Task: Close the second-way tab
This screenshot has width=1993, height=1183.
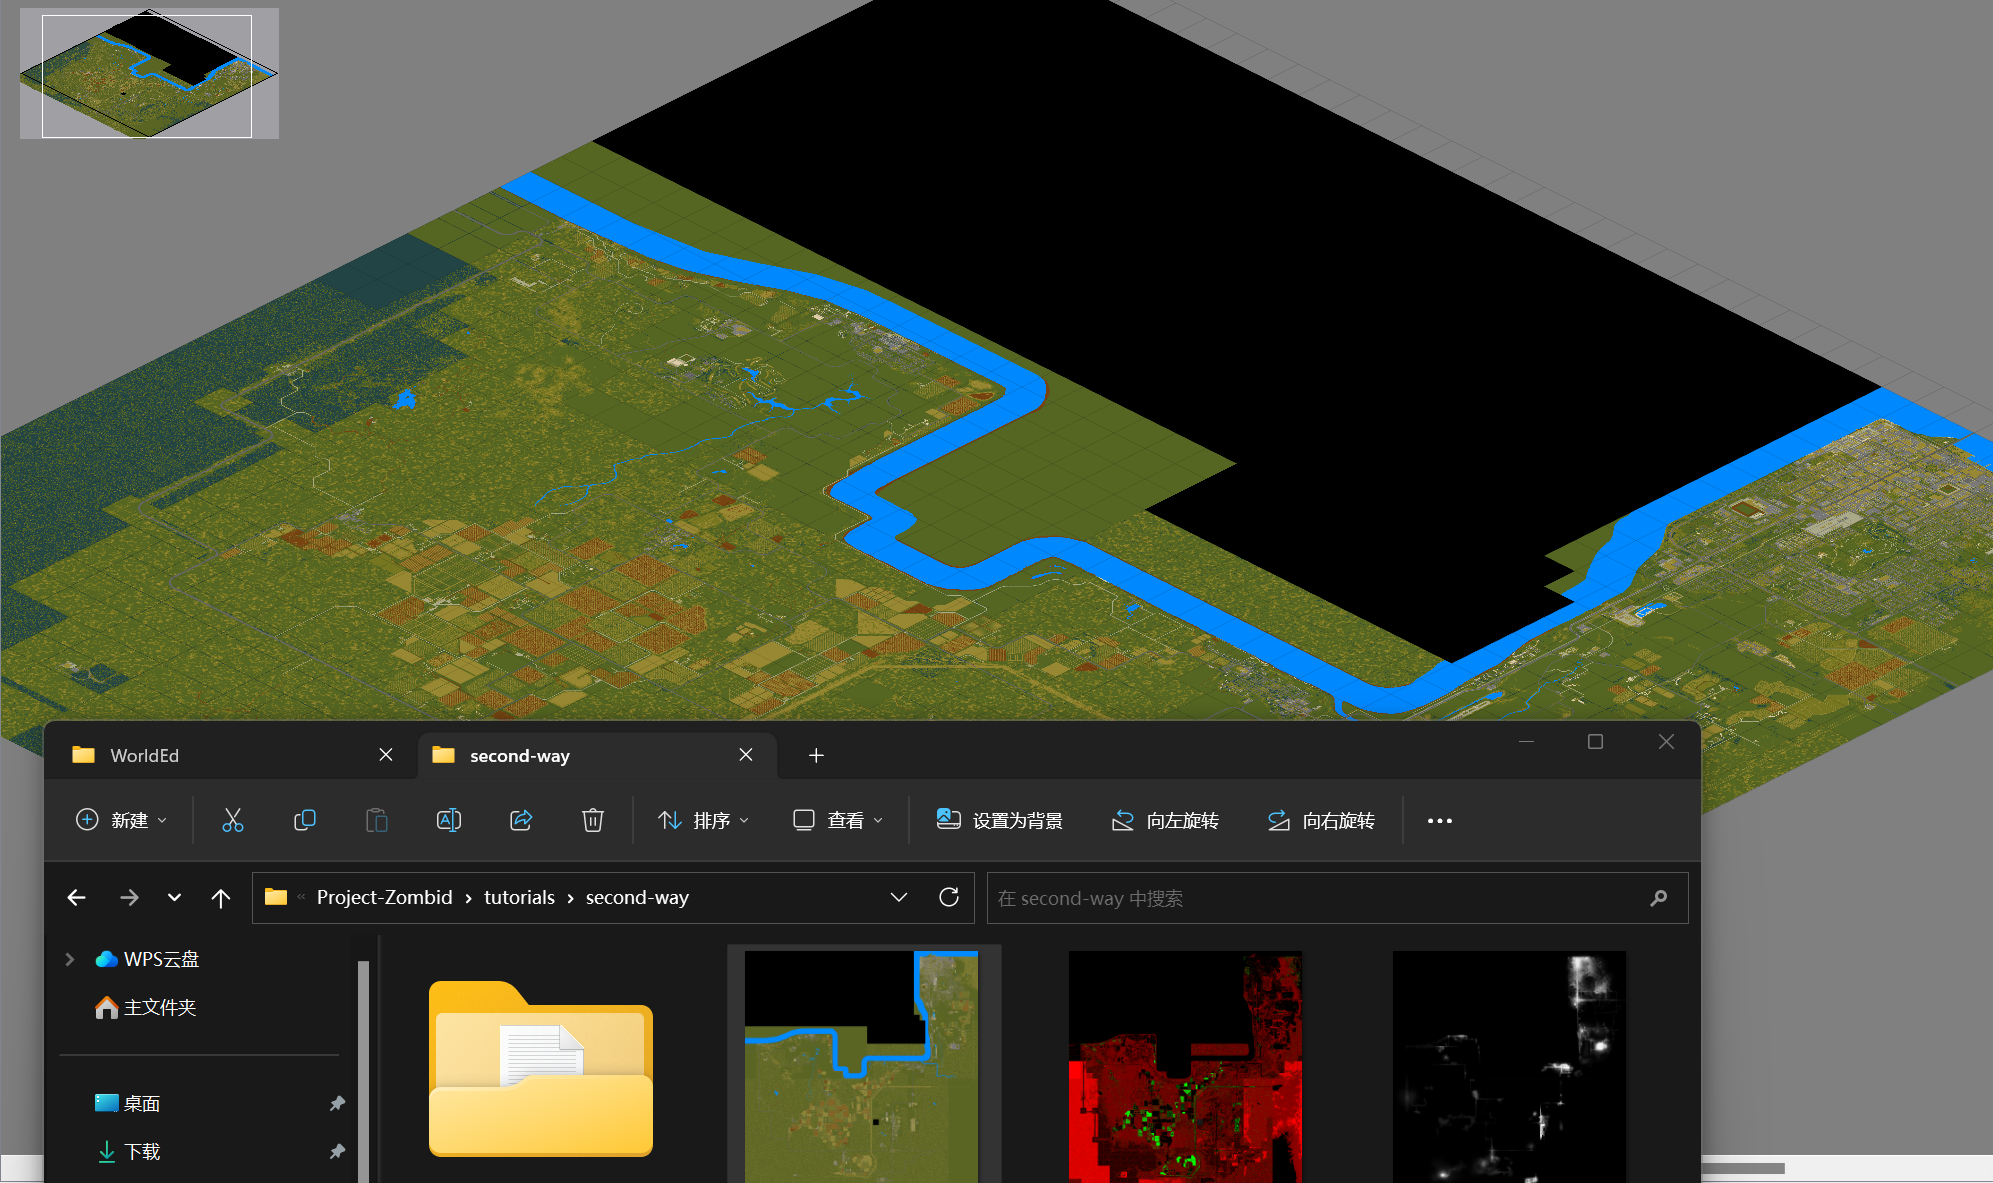Action: pyautogui.click(x=746, y=755)
